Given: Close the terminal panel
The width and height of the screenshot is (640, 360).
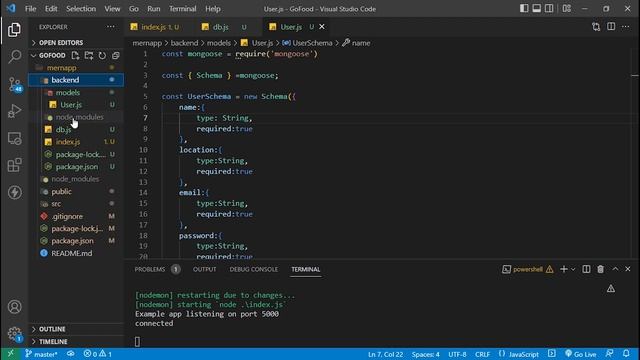Looking at the screenshot, I should pos(628,269).
